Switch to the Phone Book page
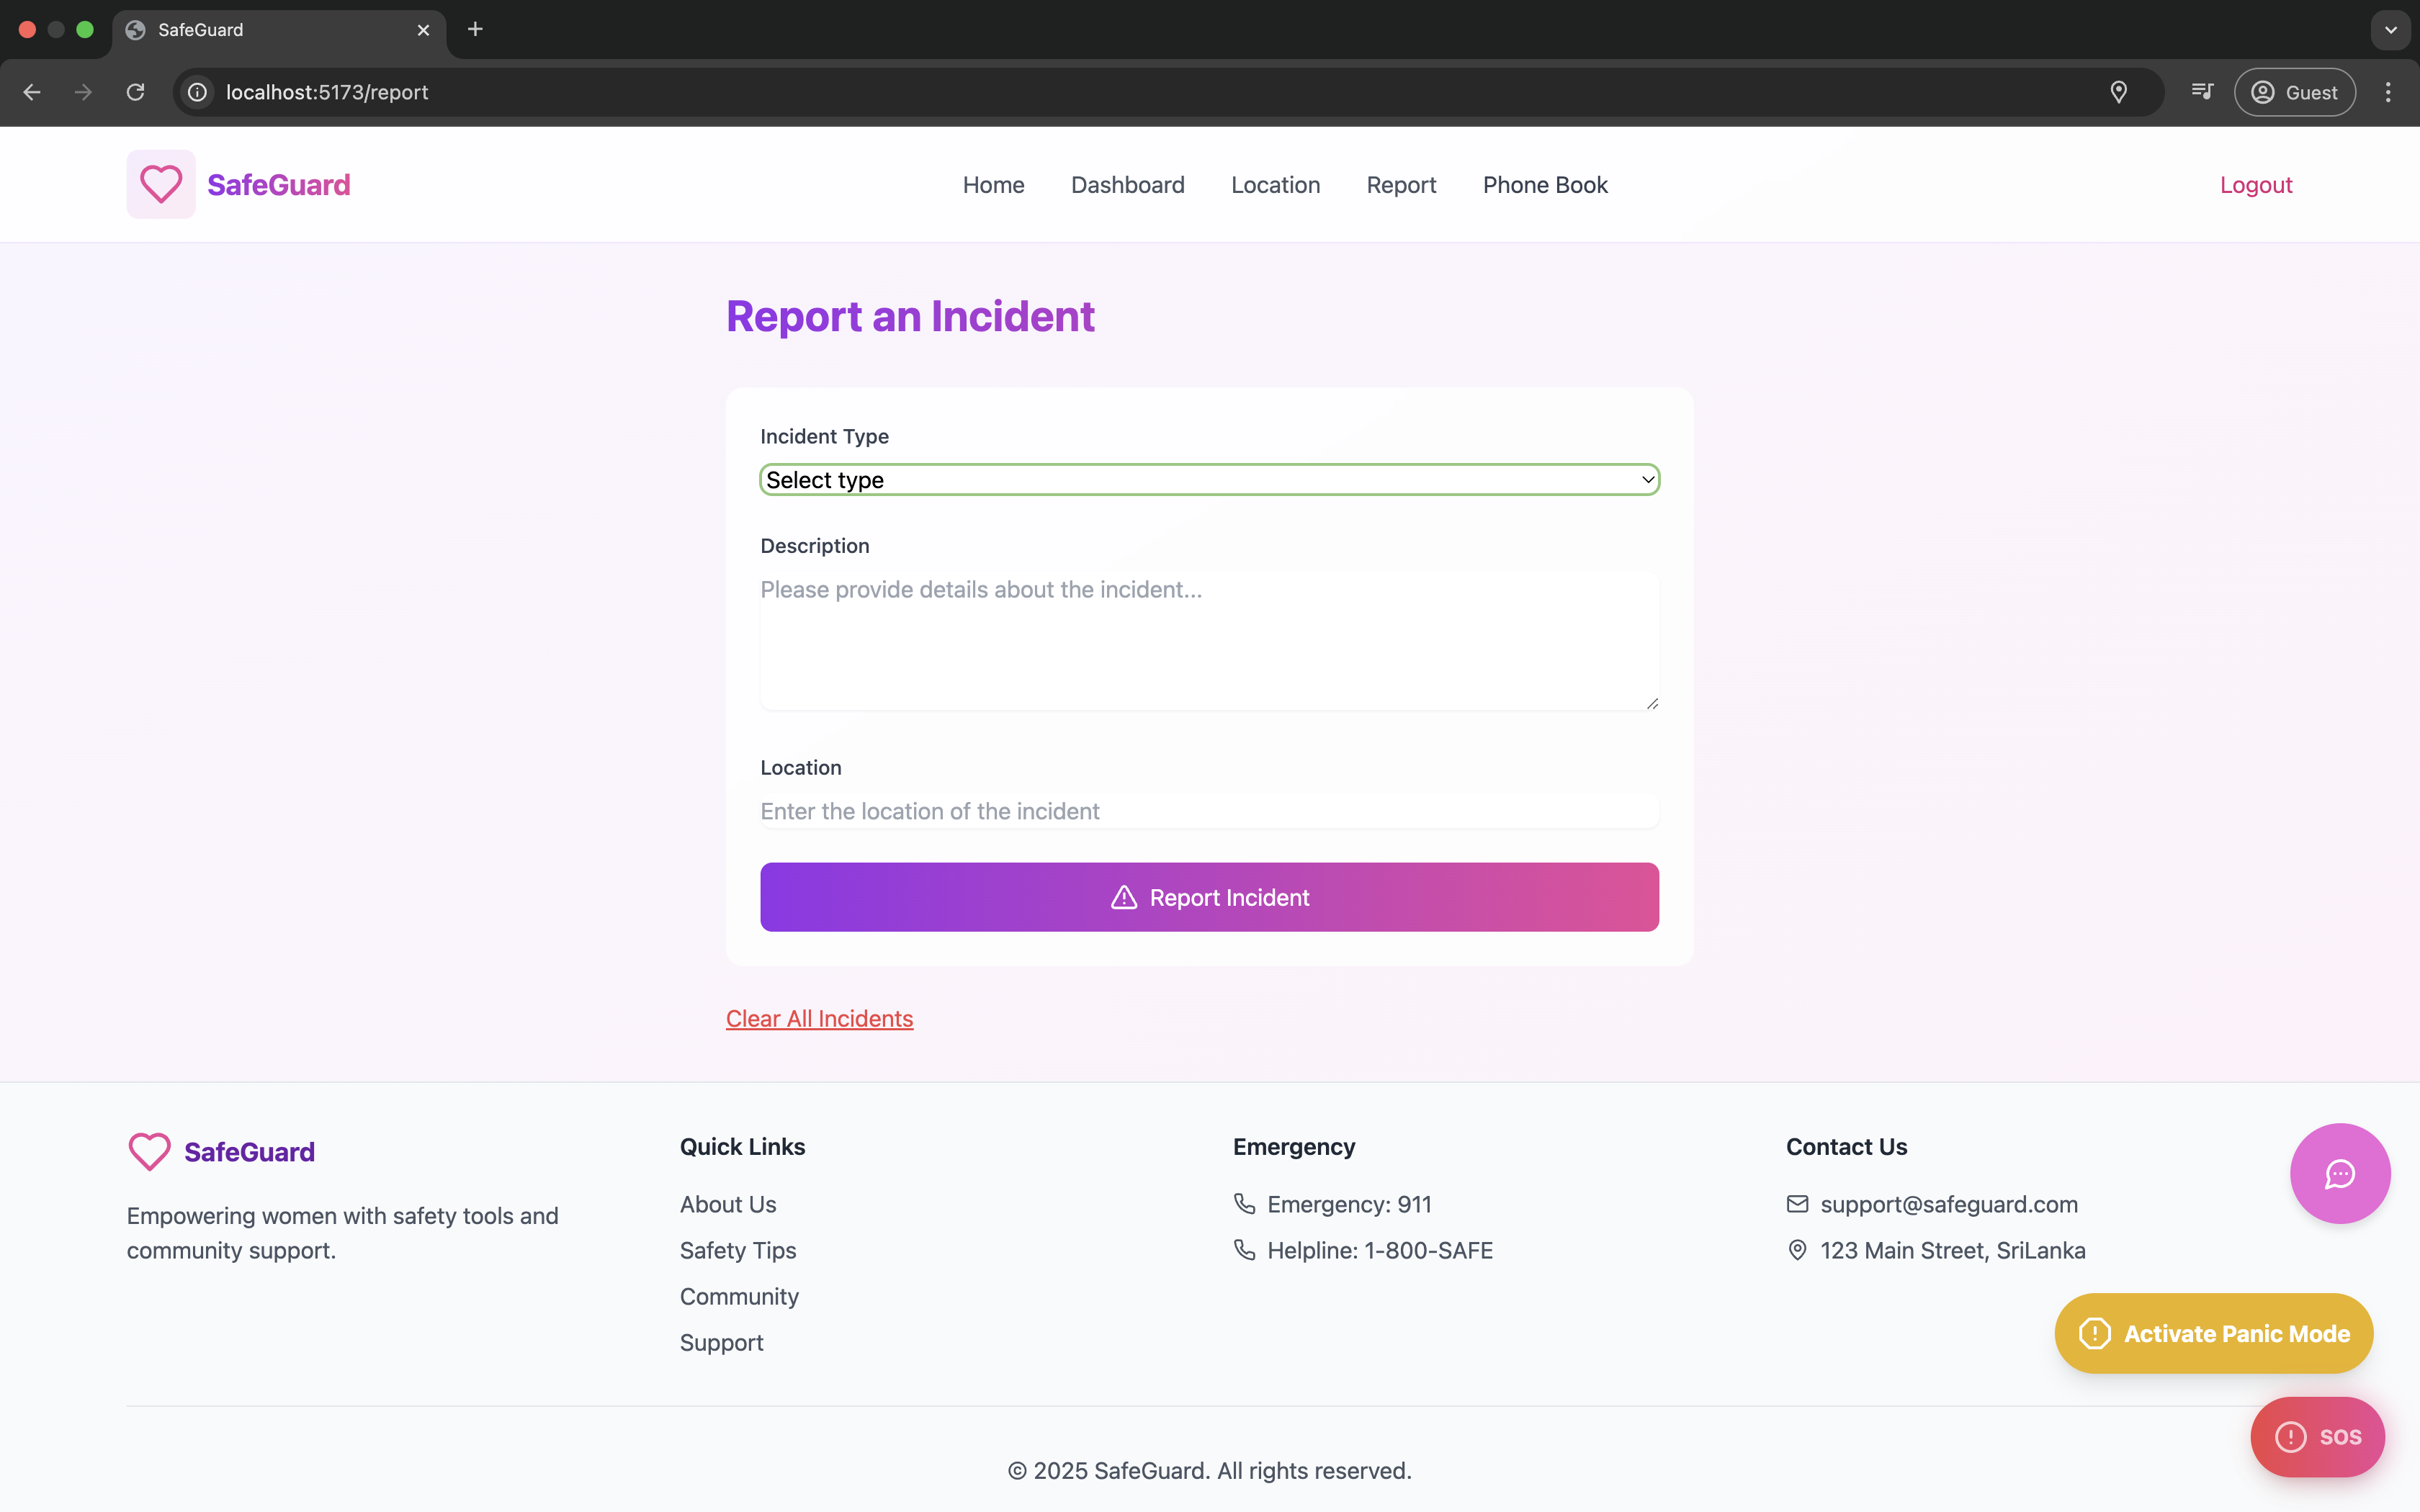 1545,185
